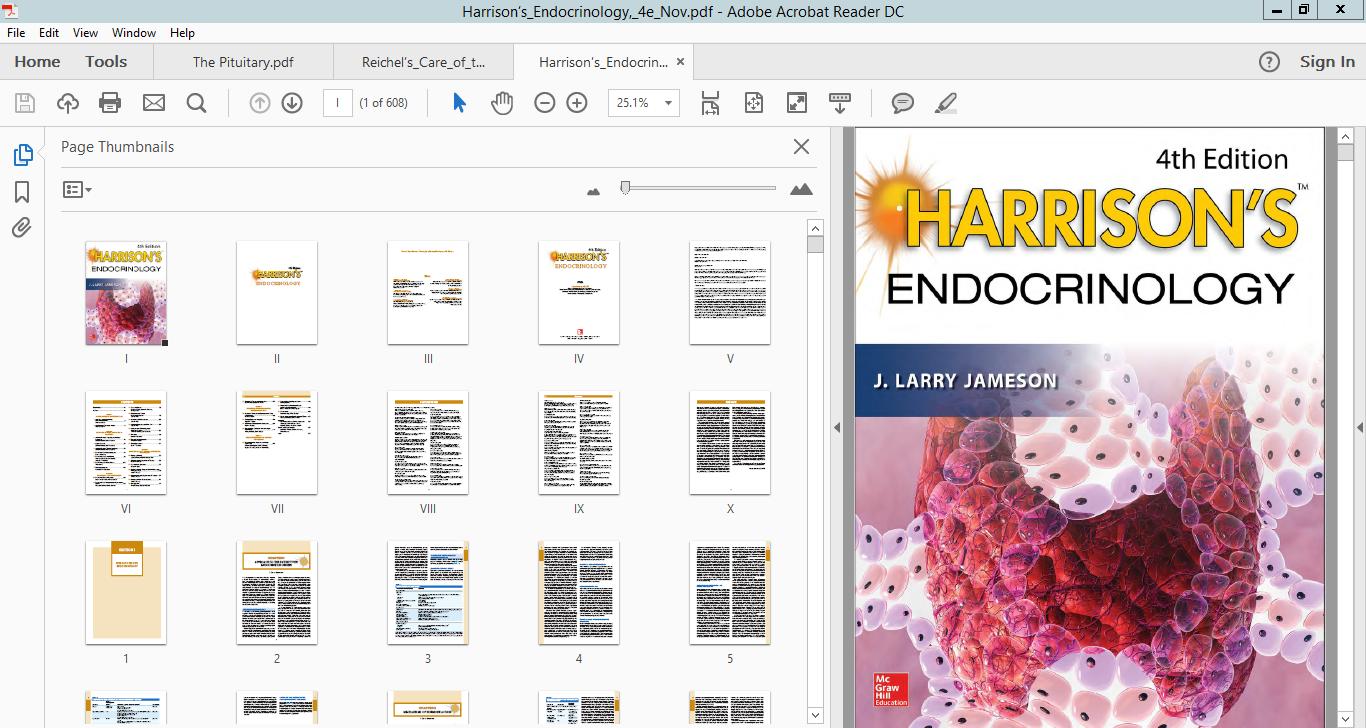Viewport: 1366px width, 728px height.
Task: Select page thumbnail VII
Action: click(x=277, y=443)
